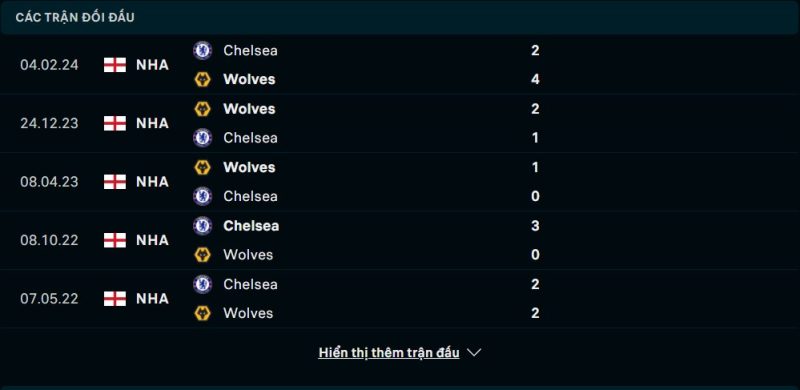Select NHA league label on 24.12.23 row
Image resolution: width=800 pixels, height=390 pixels.
[153, 124]
